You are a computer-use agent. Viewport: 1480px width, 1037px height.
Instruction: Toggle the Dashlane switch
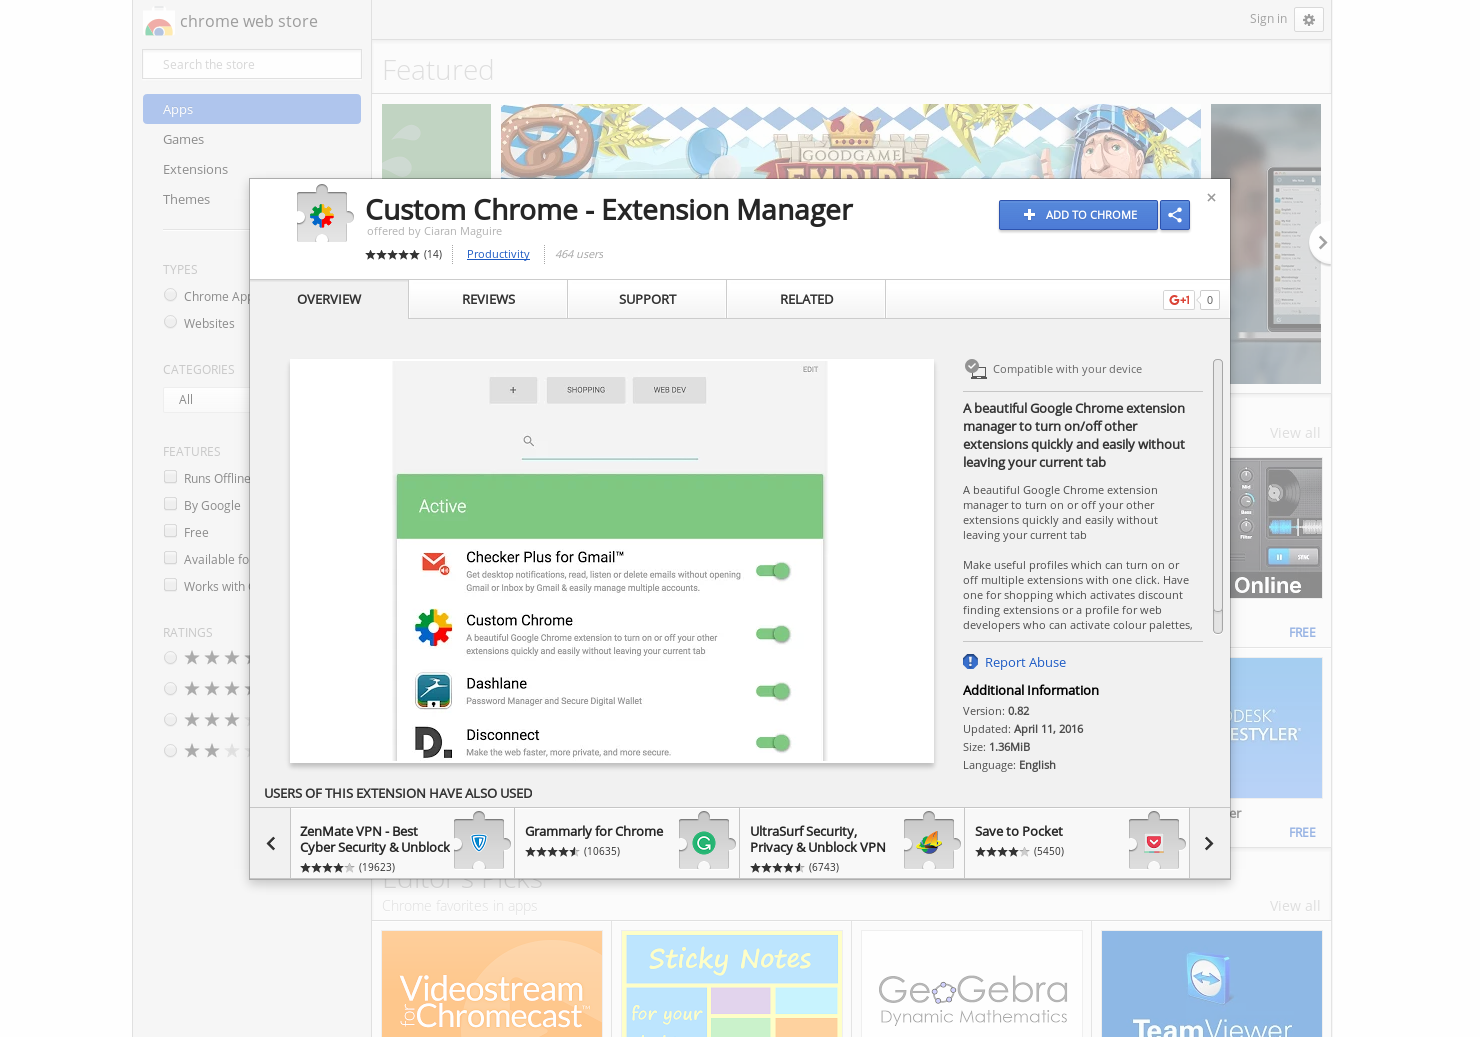coord(773,691)
